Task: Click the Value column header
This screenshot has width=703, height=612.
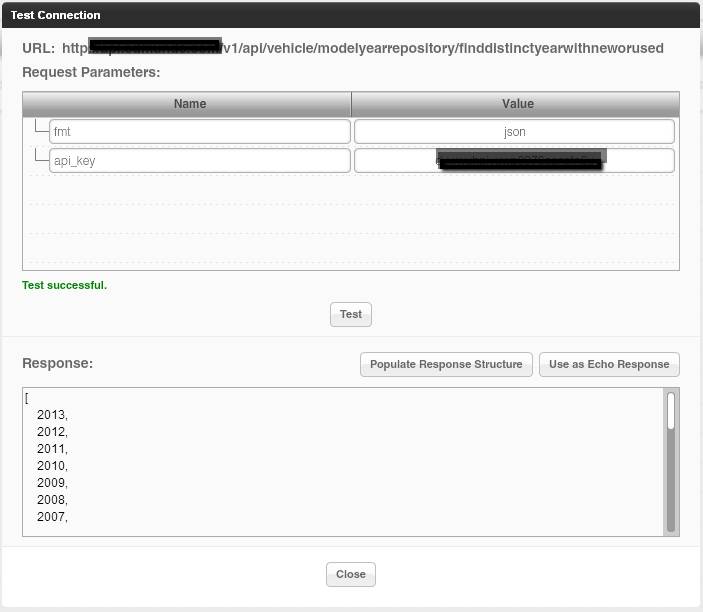Action: (x=517, y=104)
